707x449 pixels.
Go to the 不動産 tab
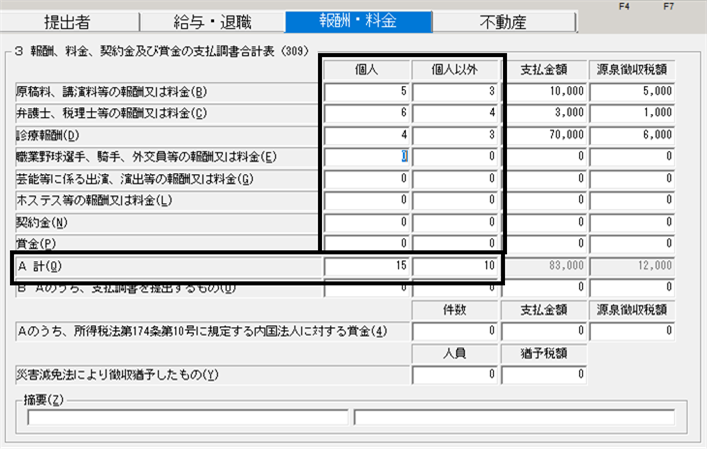tap(504, 22)
